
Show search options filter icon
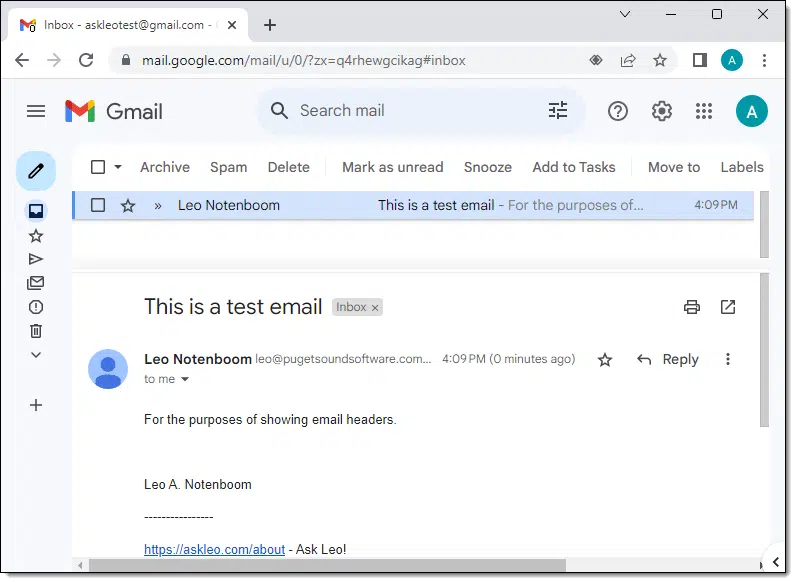560,111
